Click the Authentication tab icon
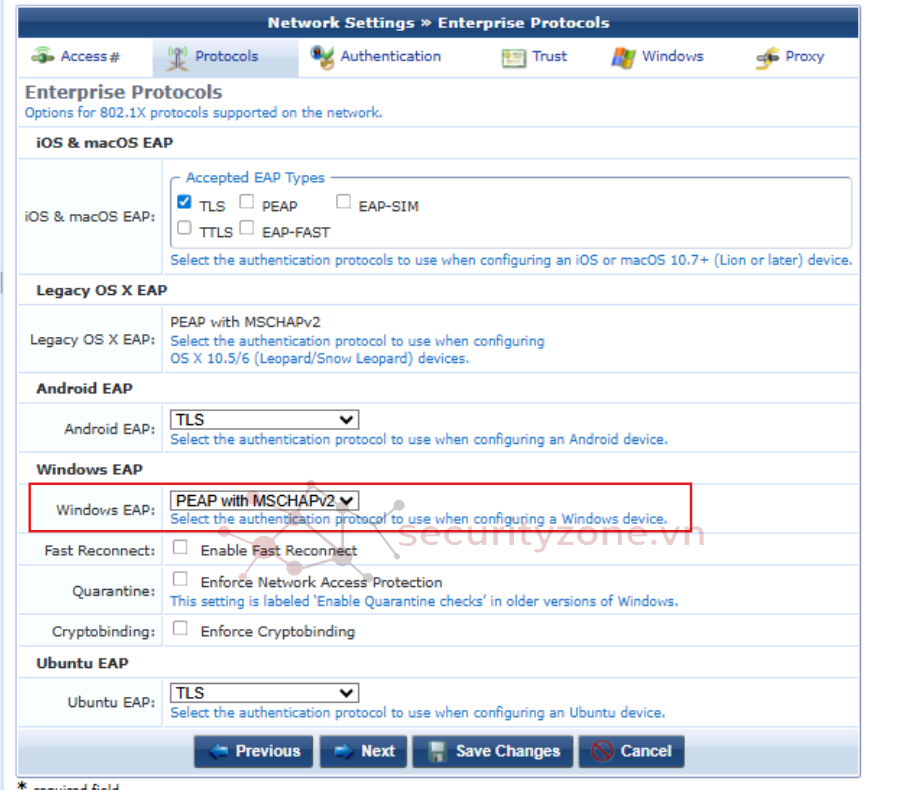 (x=322, y=58)
